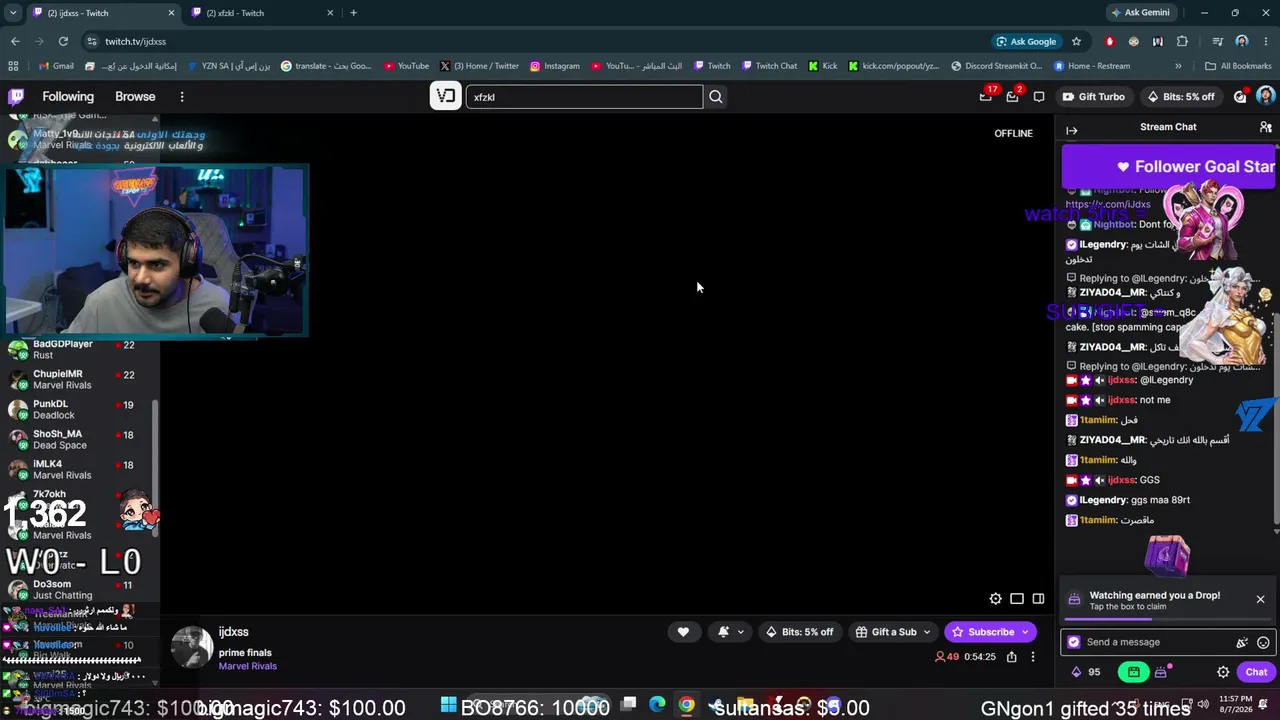Go back to the previous page
This screenshot has height=720, width=1280.
[x=15, y=41]
